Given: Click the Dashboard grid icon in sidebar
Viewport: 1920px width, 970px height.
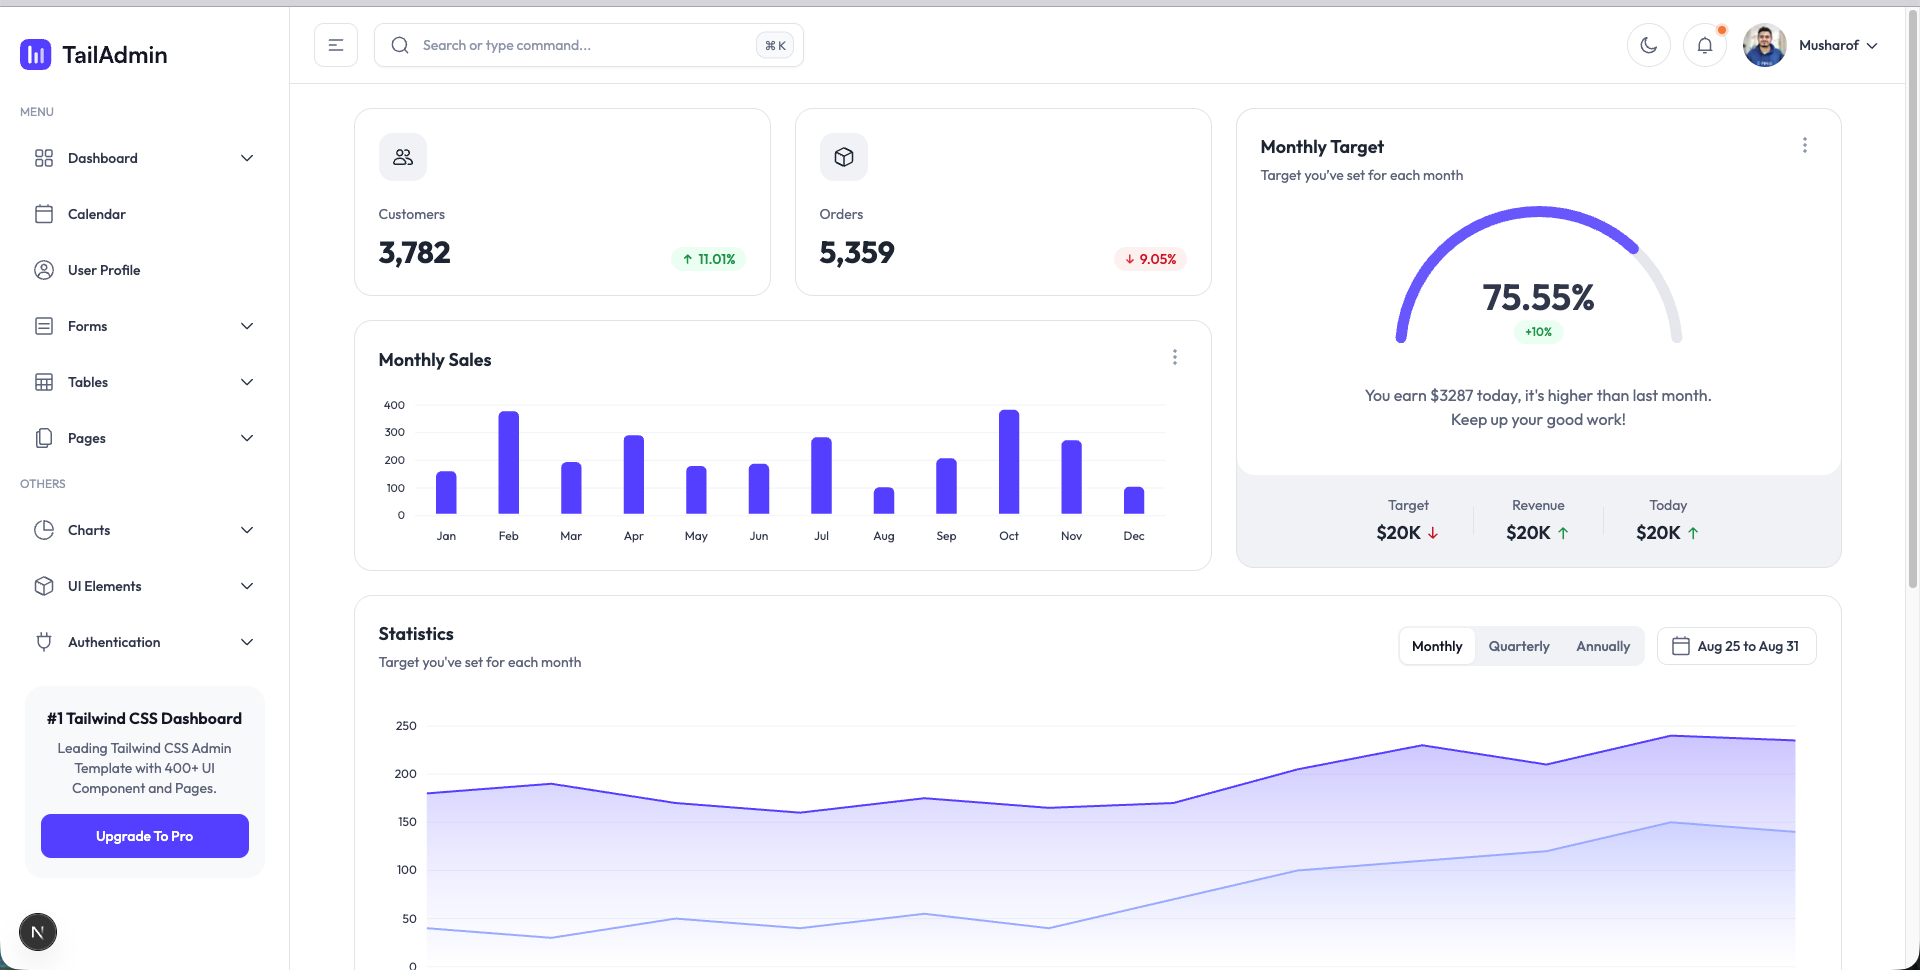Looking at the screenshot, I should click(44, 158).
